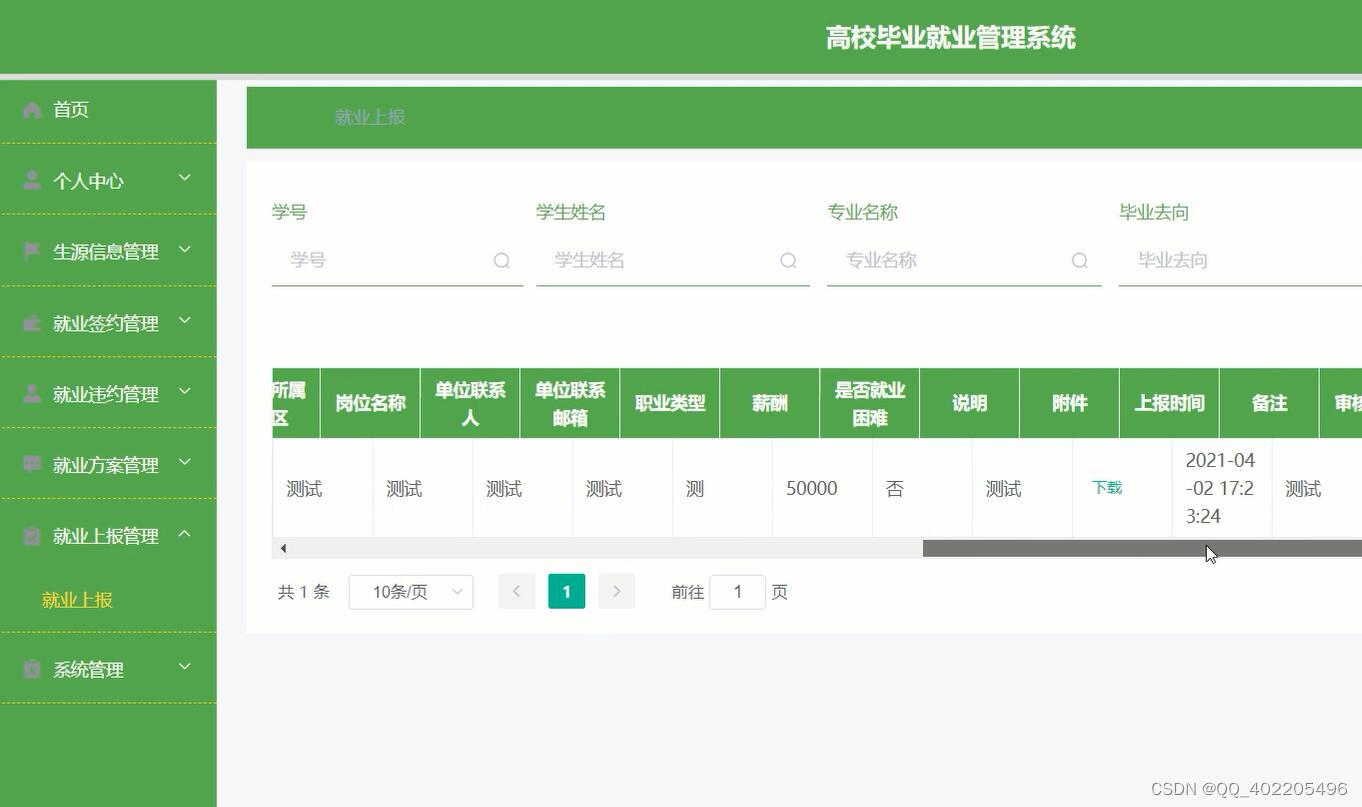This screenshot has width=1362, height=807.
Task: Open the 就业上报 tab header
Action: (369, 117)
